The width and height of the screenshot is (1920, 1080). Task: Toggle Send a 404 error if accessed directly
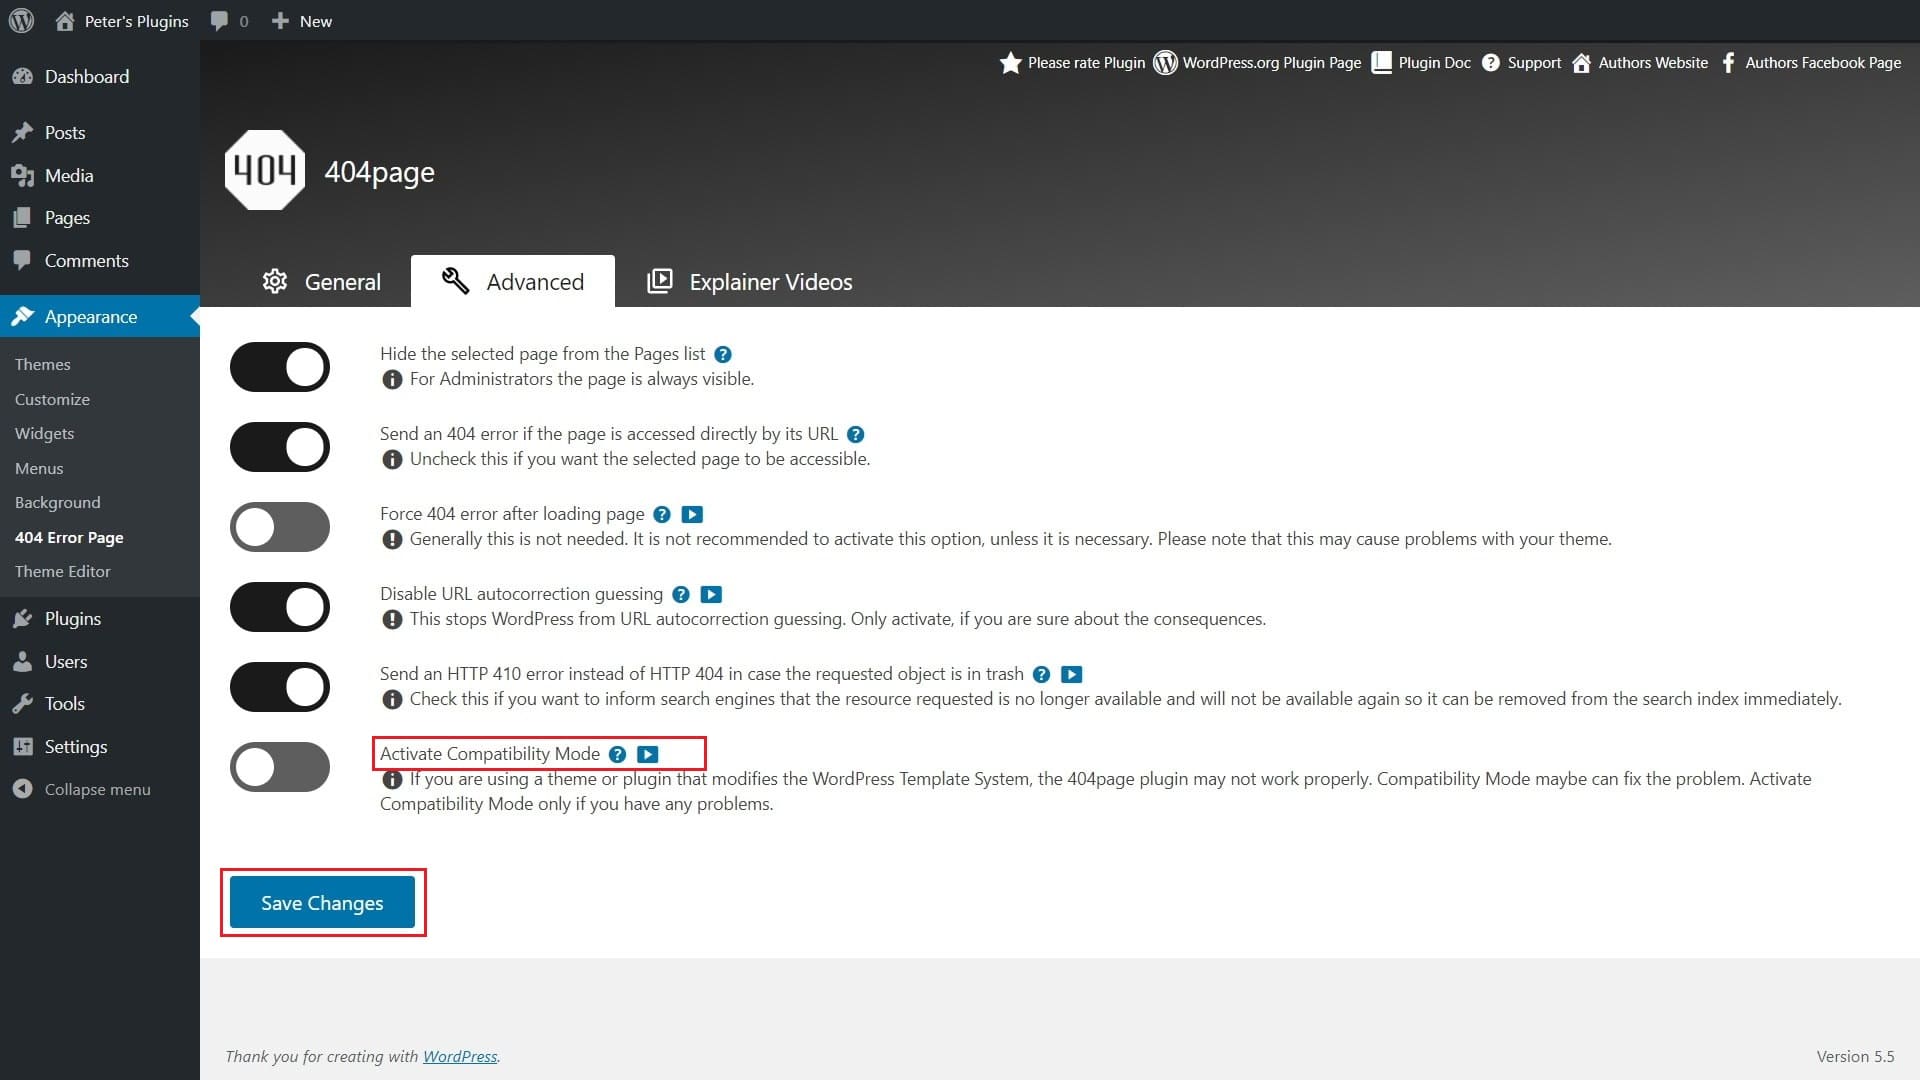[280, 447]
